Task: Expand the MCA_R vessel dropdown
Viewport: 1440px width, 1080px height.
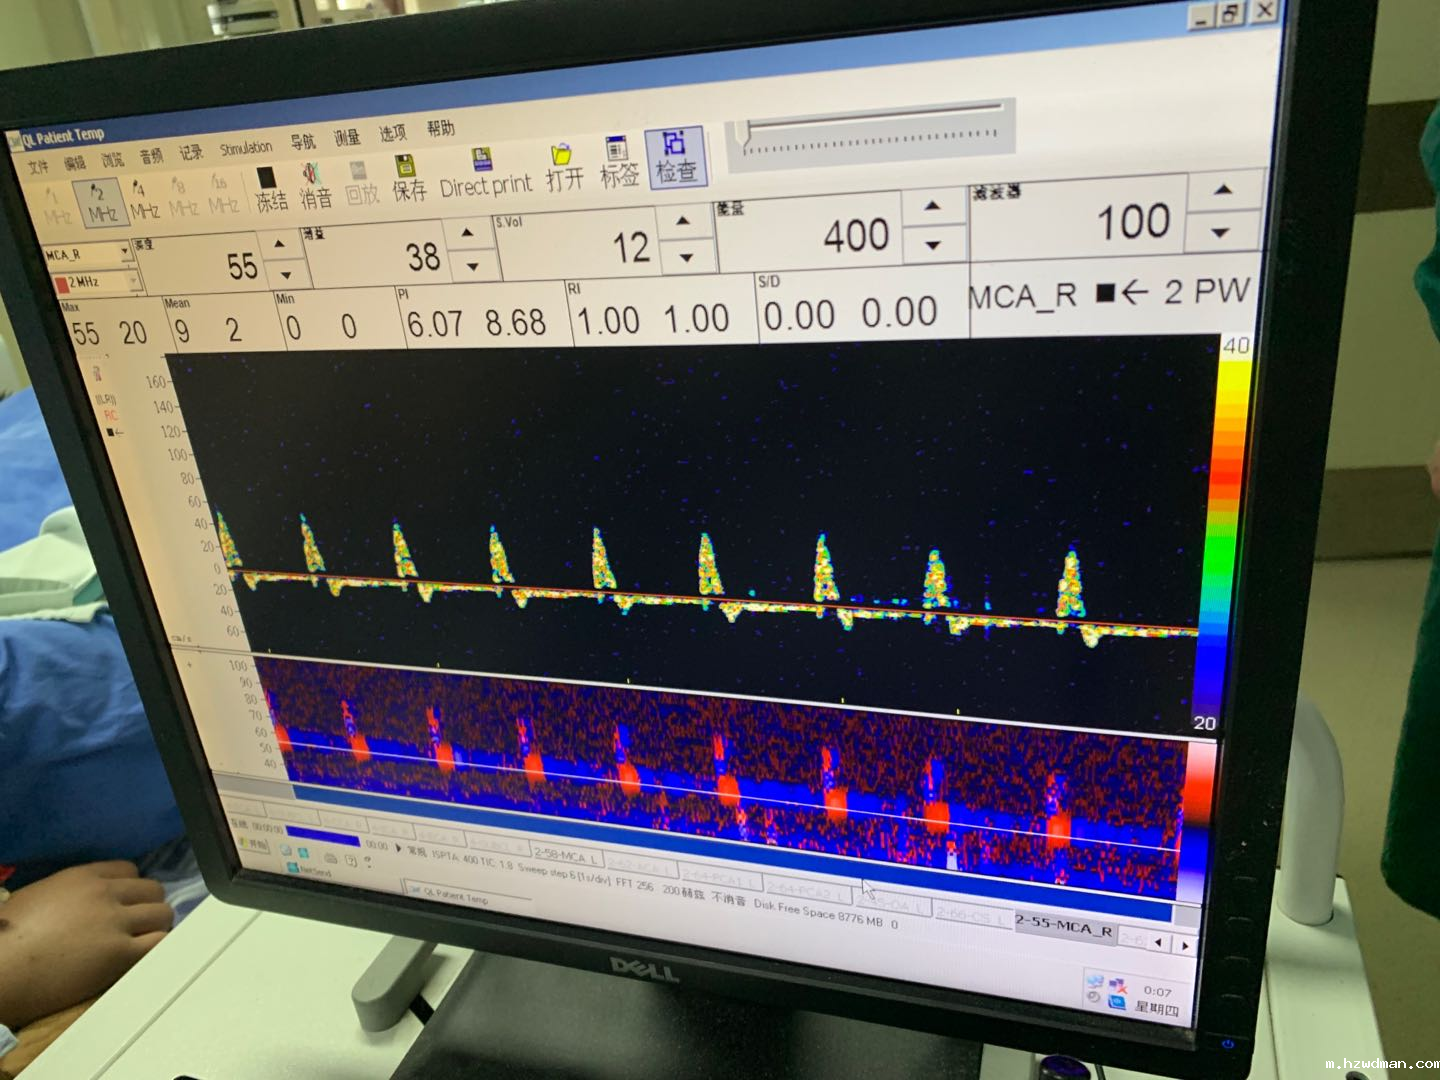Action: 126,252
